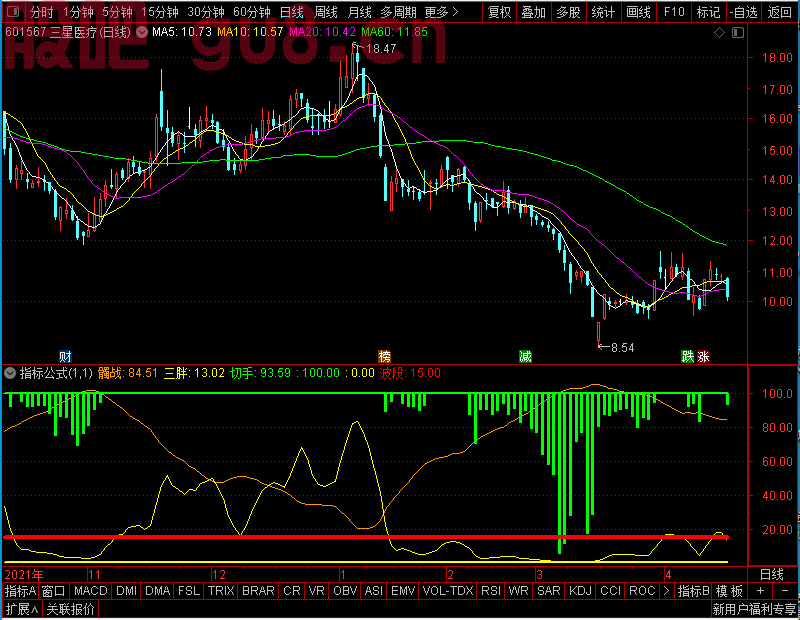800x620 pixels.
Task: Select the DMA indicator tab
Action: point(158,591)
